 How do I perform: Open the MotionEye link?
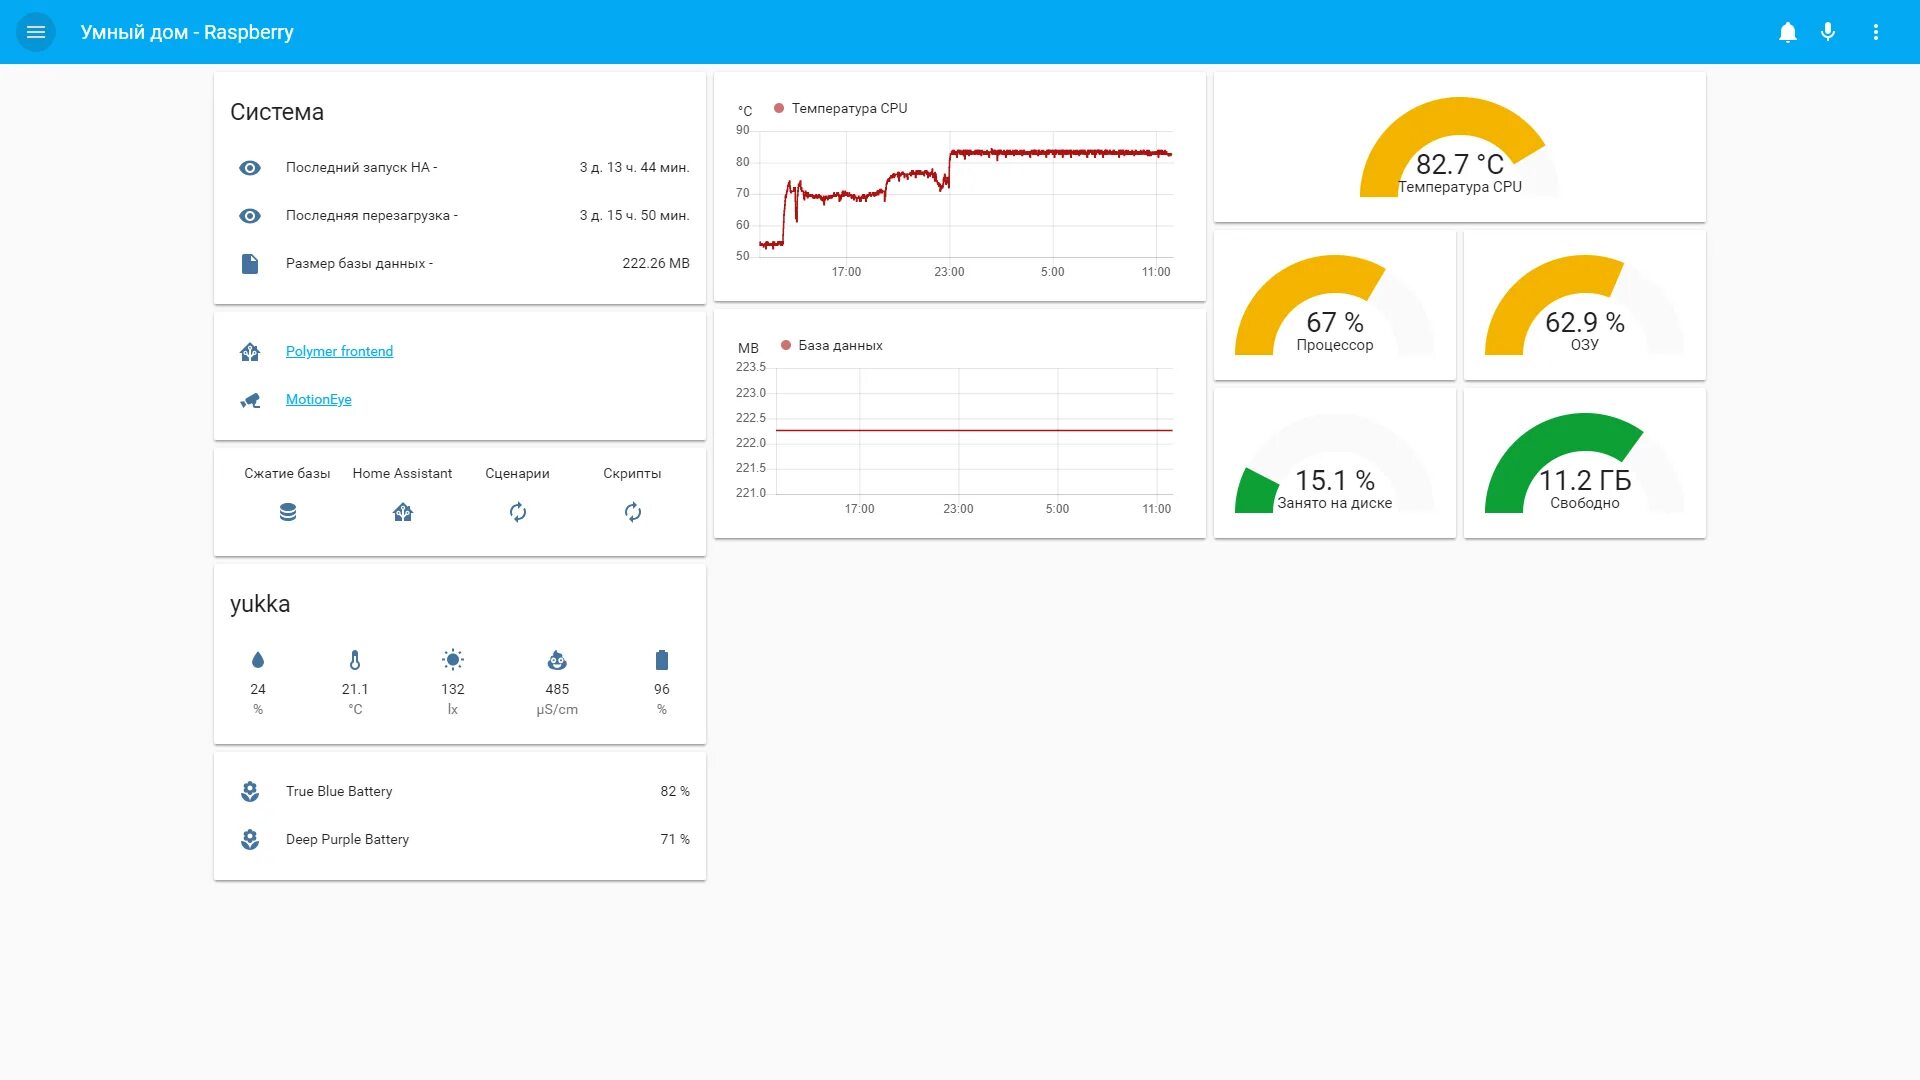pos(318,399)
